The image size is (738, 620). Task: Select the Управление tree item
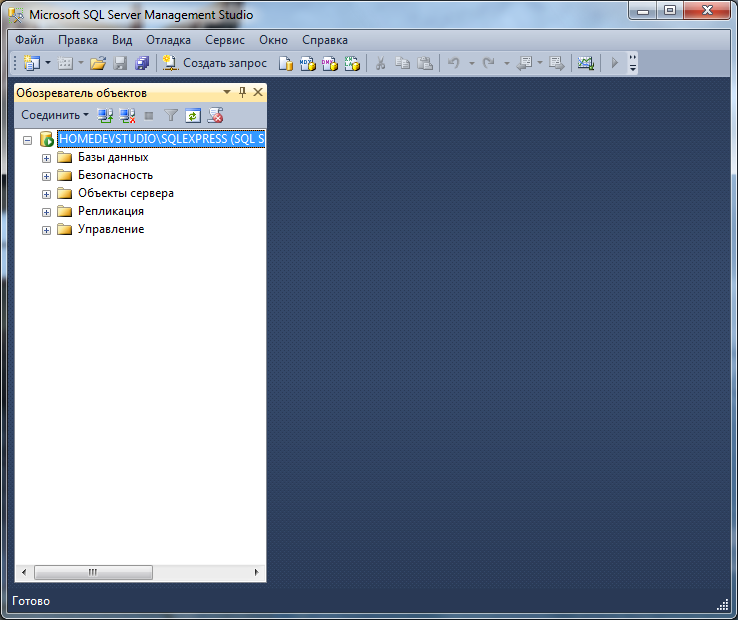point(111,229)
